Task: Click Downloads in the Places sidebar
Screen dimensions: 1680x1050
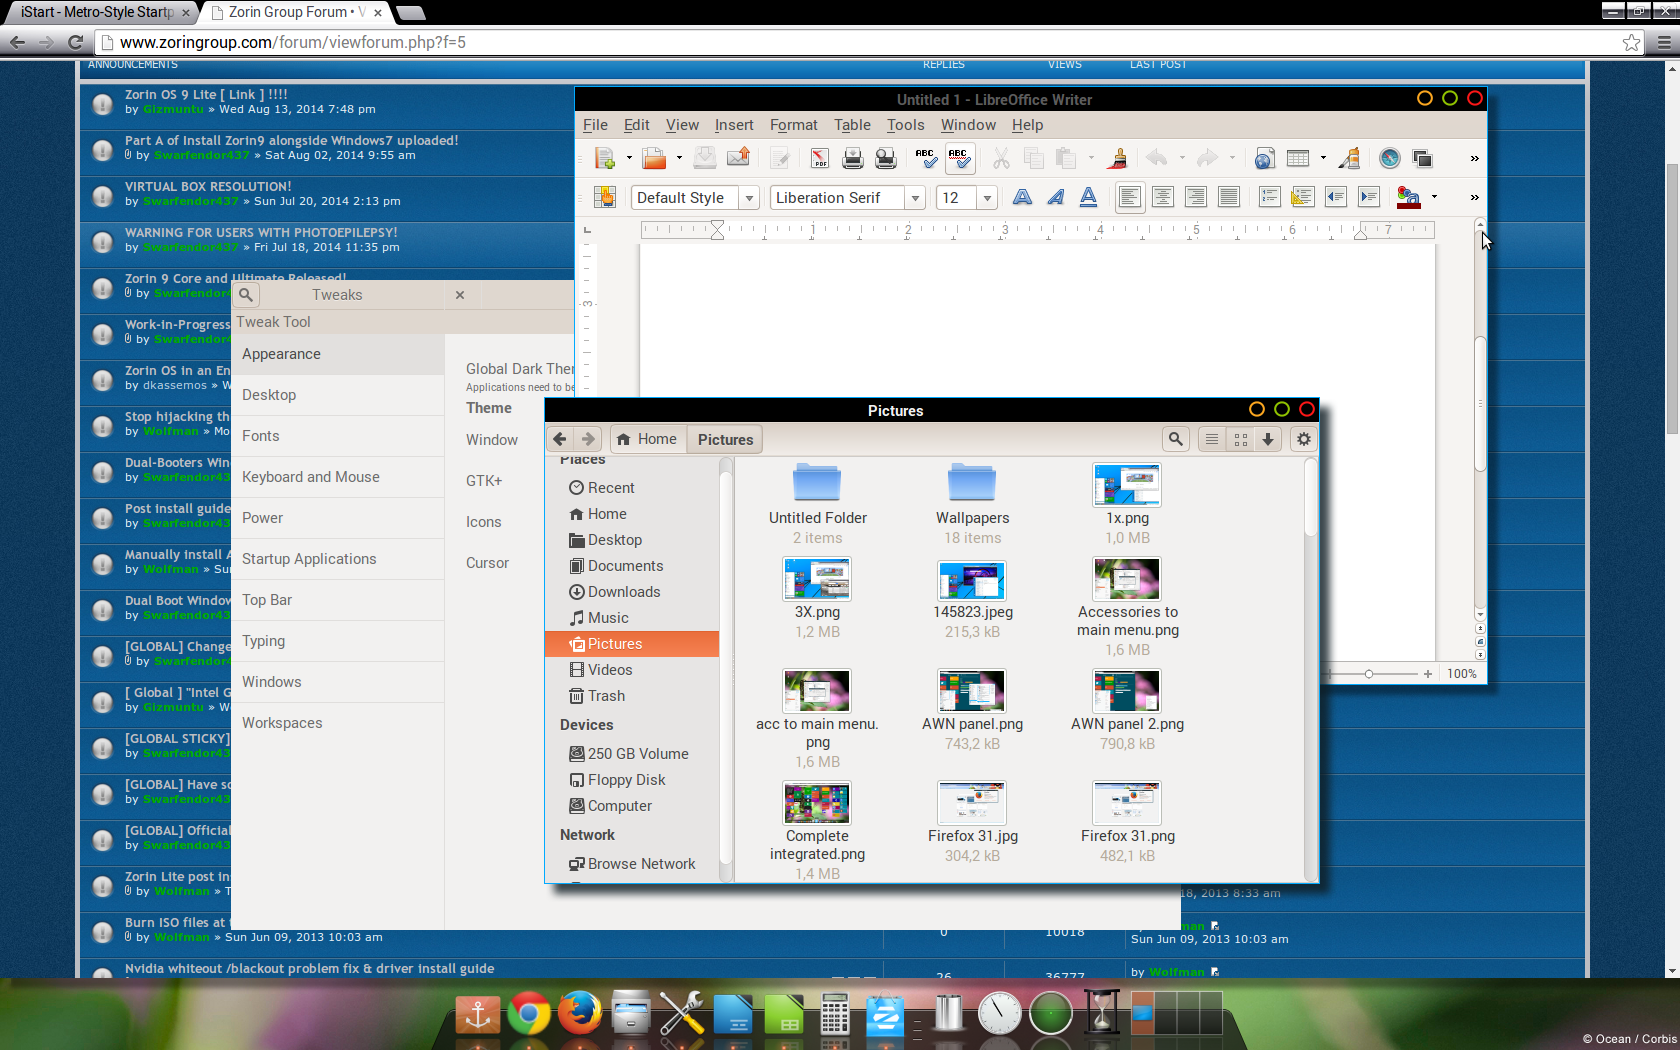Action: point(623,592)
